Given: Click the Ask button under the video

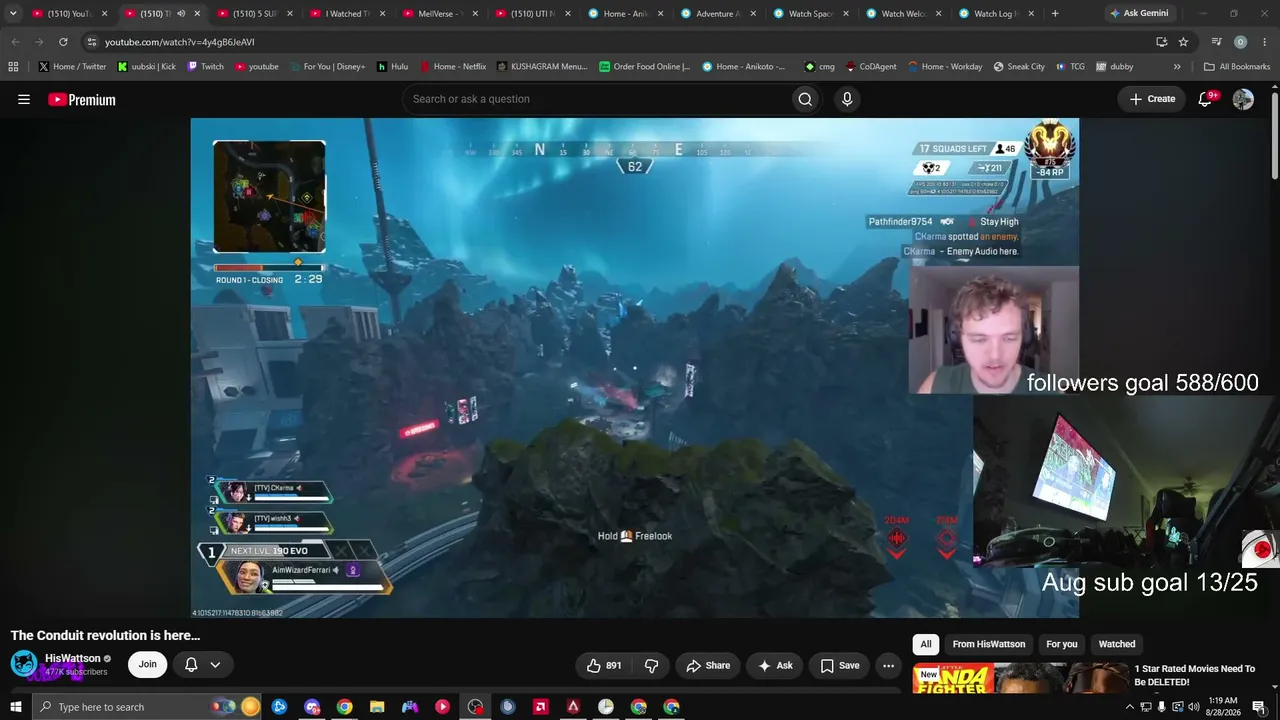Looking at the screenshot, I should coord(775,665).
